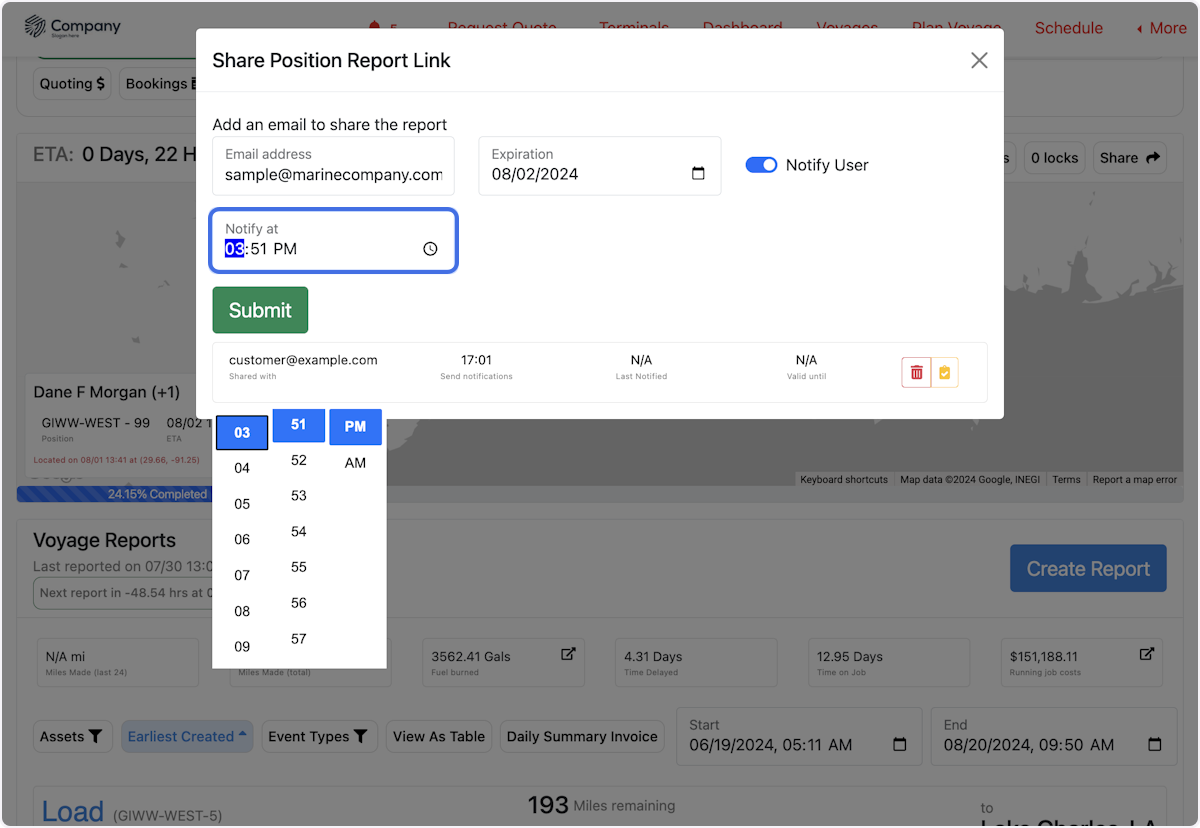
Task: Open the Assets filter dropdown
Action: [72, 736]
